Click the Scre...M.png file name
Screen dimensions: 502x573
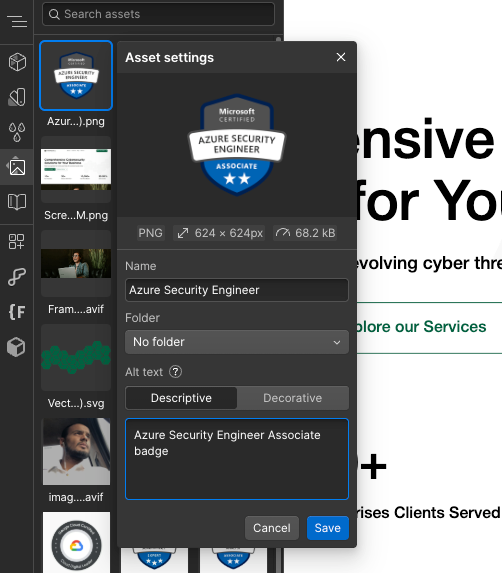76,215
